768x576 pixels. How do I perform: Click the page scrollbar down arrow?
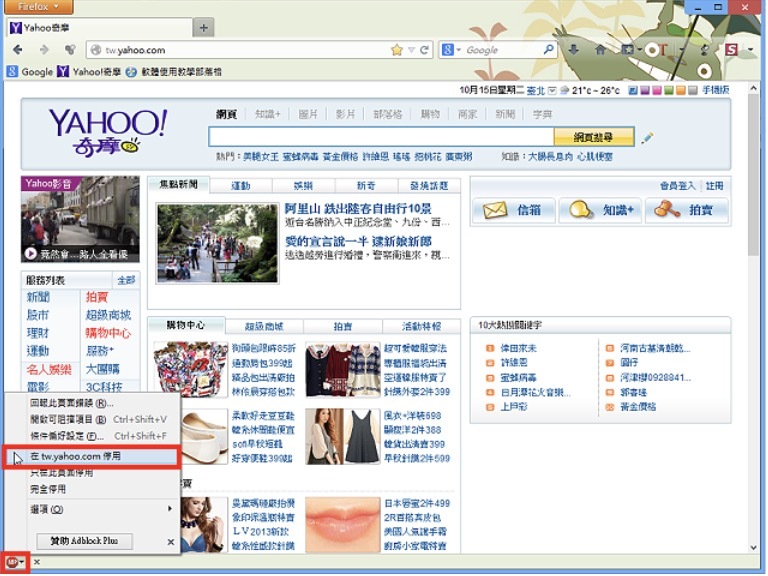[753, 548]
